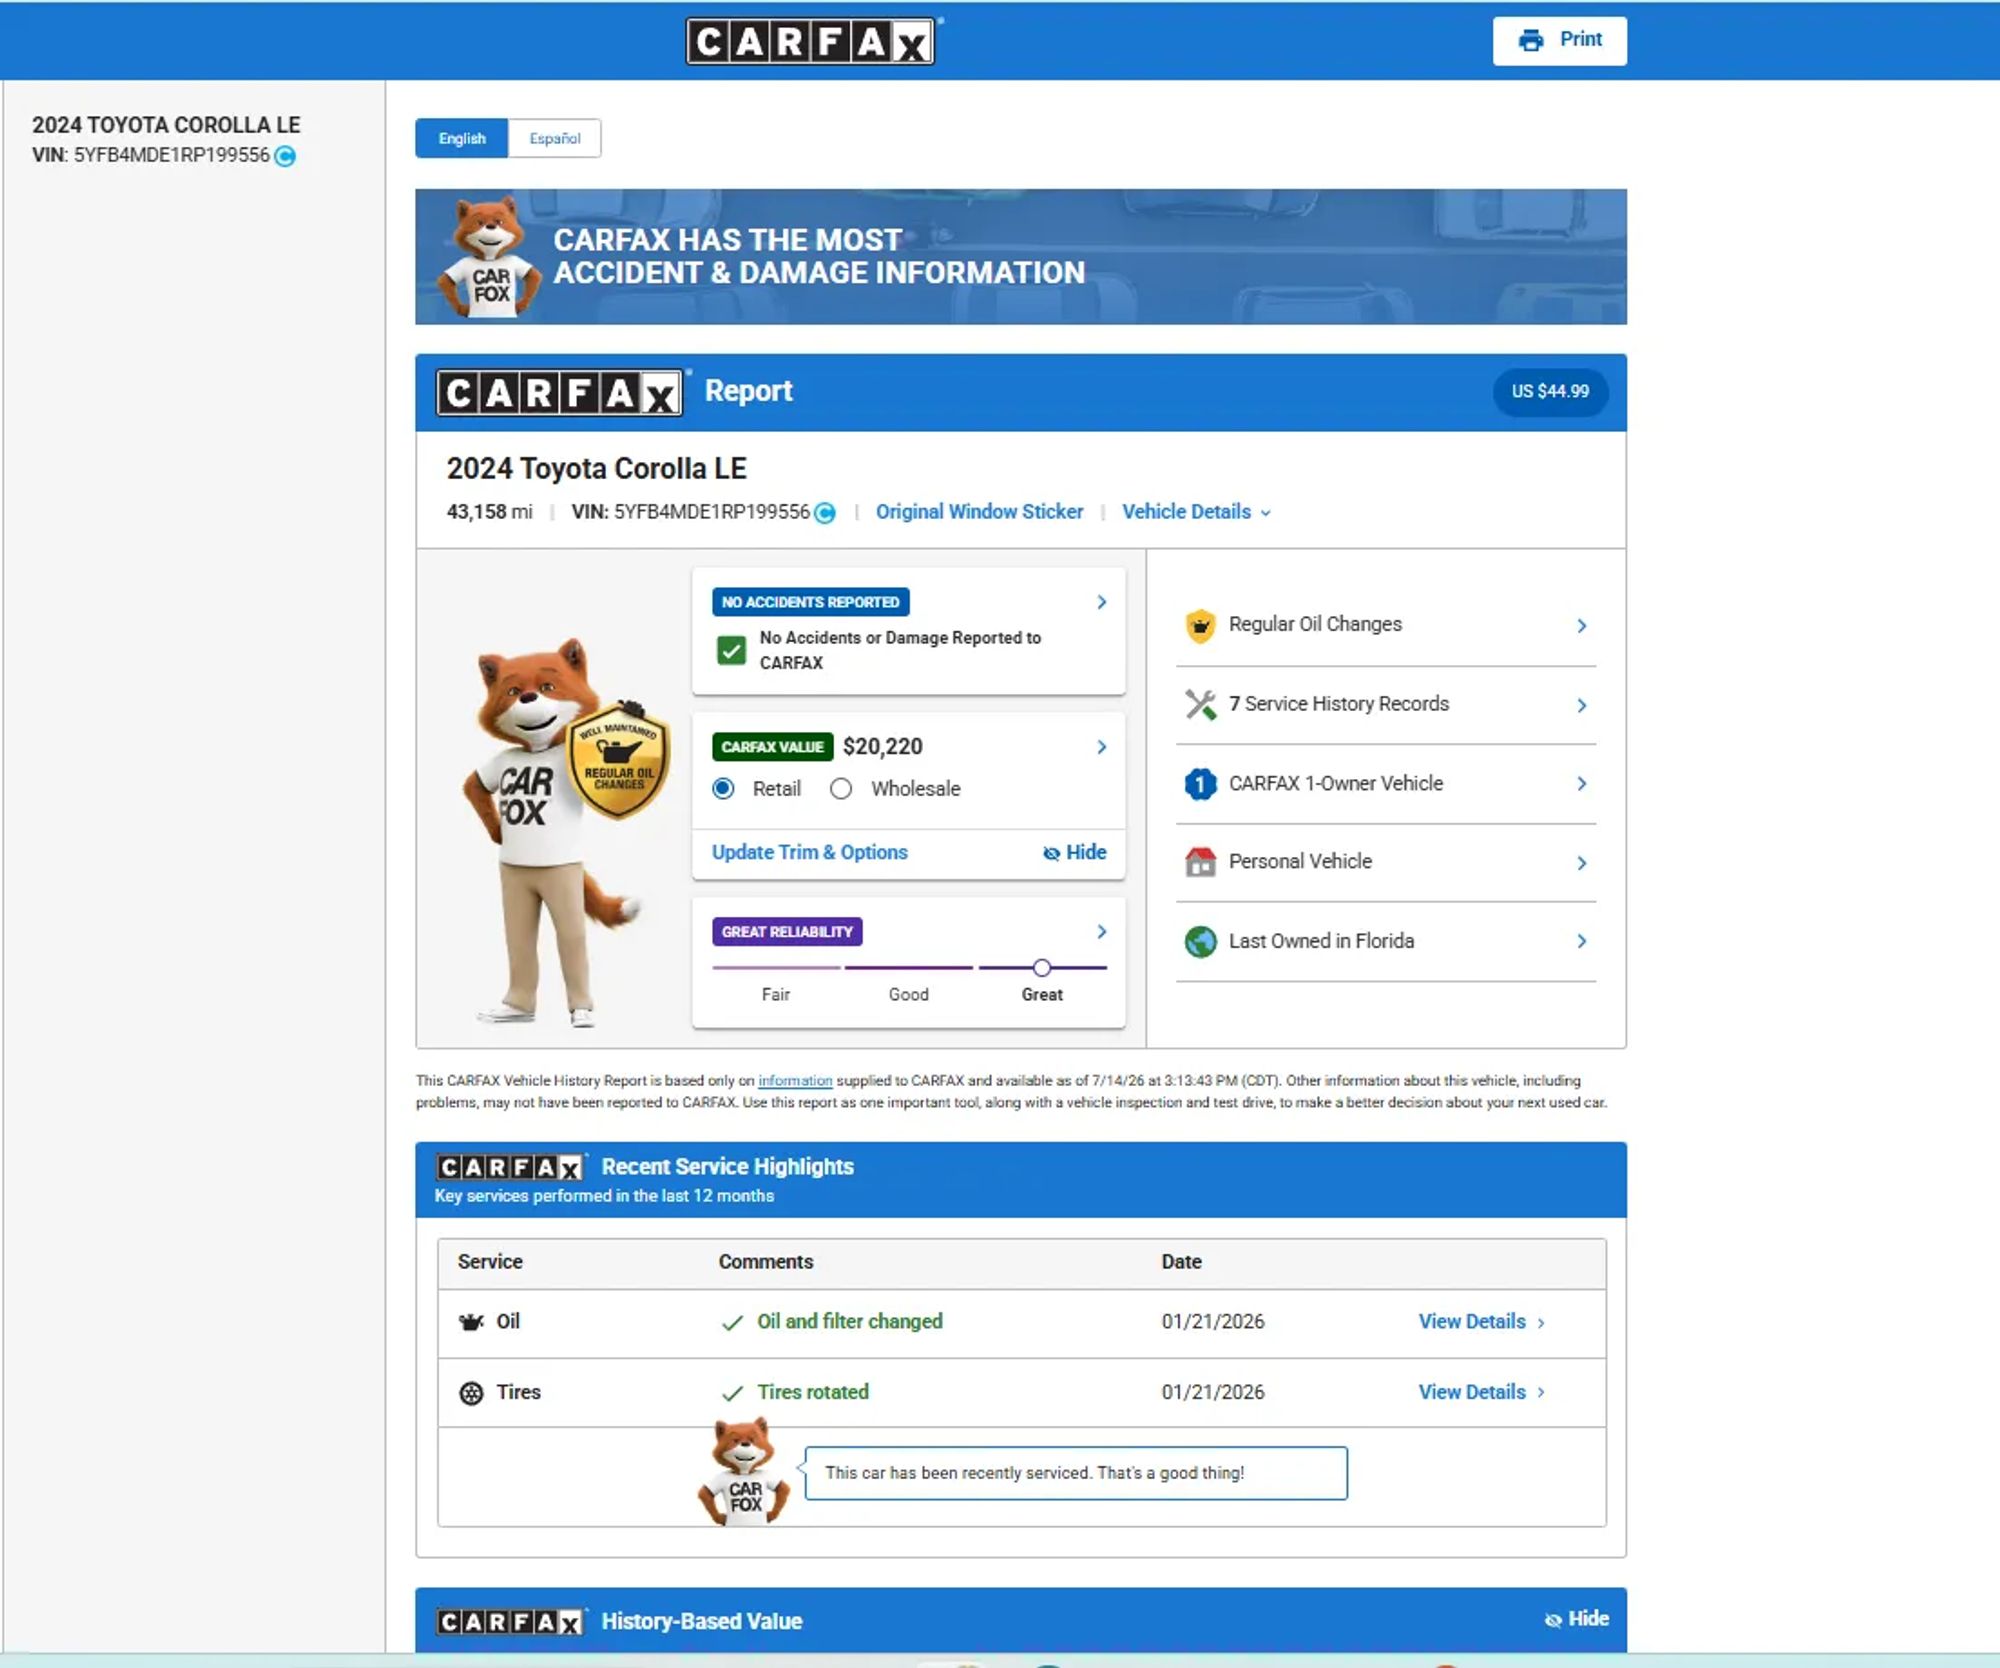Click the accident and damage information banner headline
The width and height of the screenshot is (2000, 1668).
tap(819, 257)
